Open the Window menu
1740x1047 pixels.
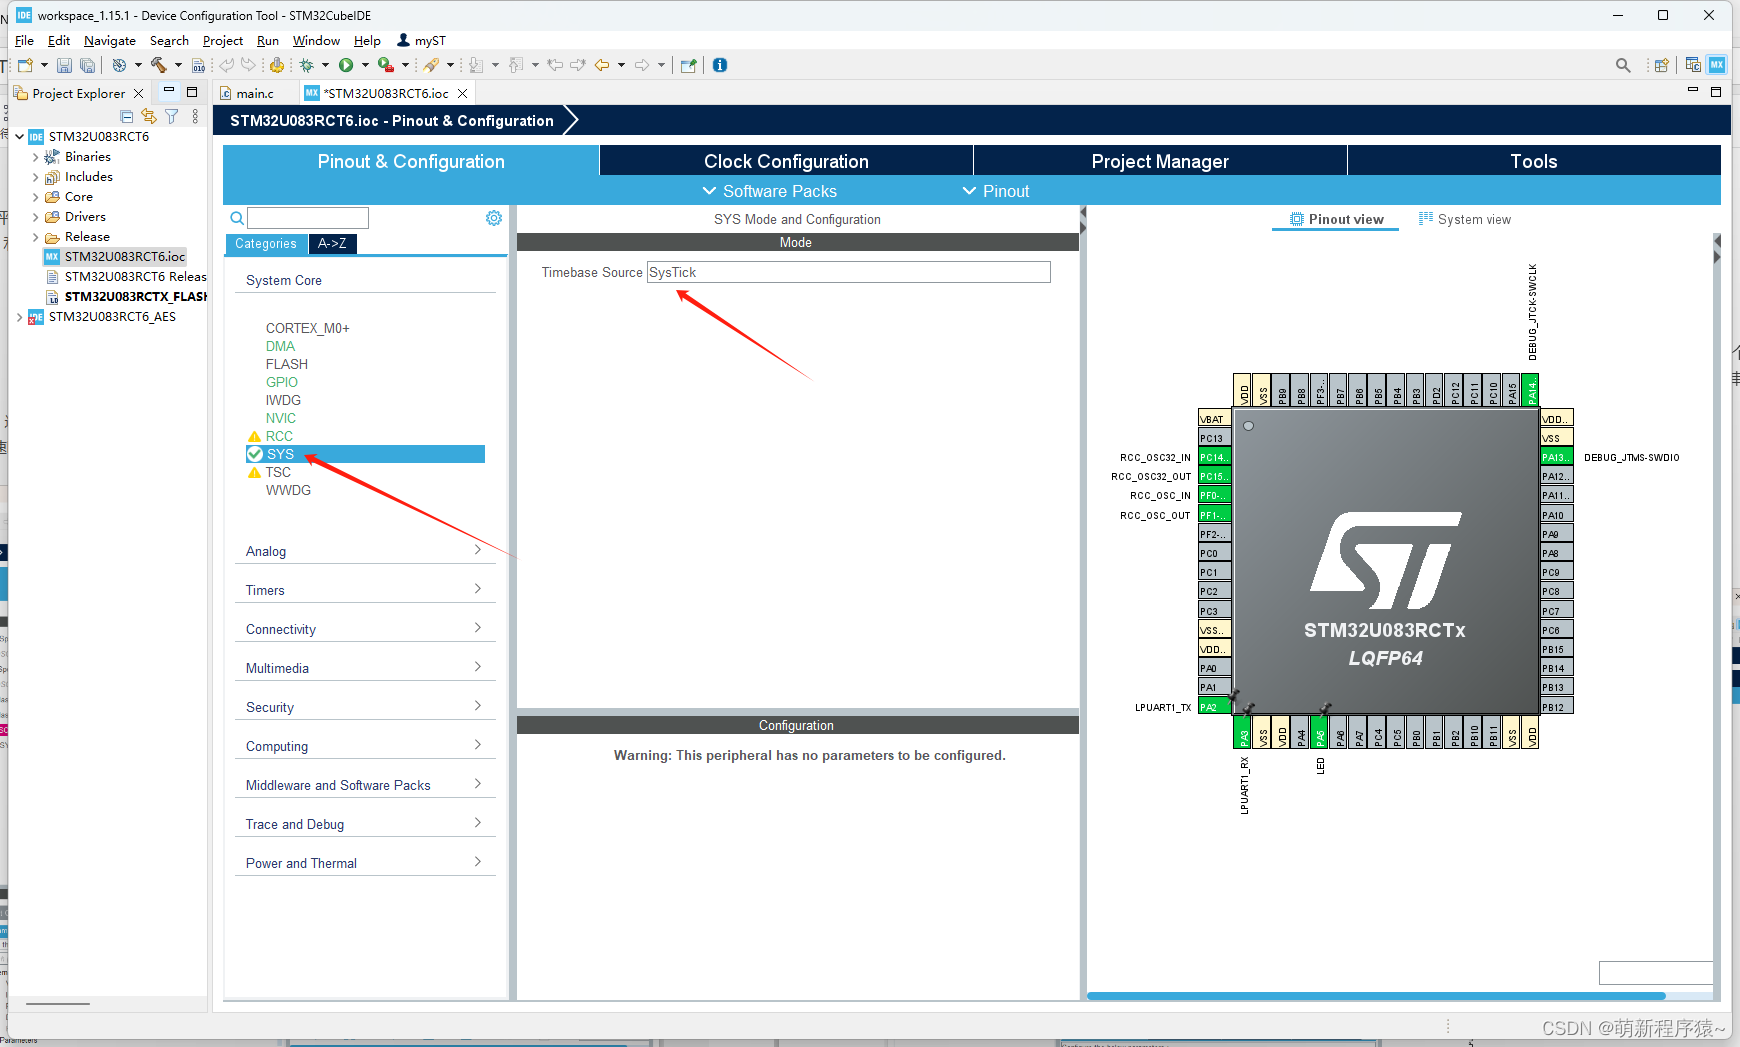[316, 40]
